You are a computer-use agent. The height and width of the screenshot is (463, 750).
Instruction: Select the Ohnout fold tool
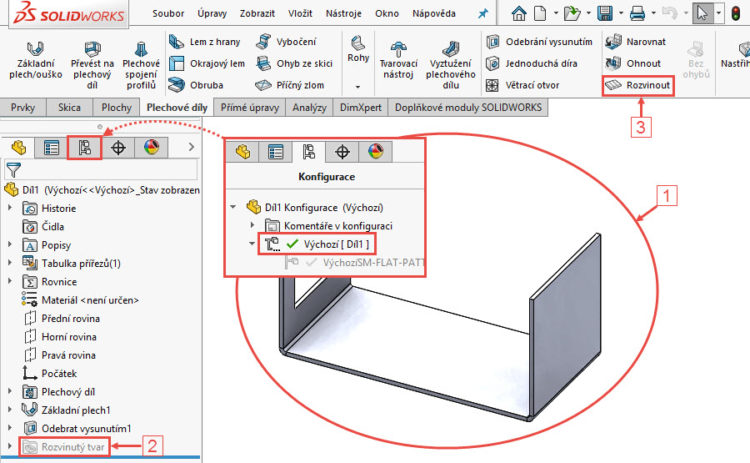pos(632,63)
